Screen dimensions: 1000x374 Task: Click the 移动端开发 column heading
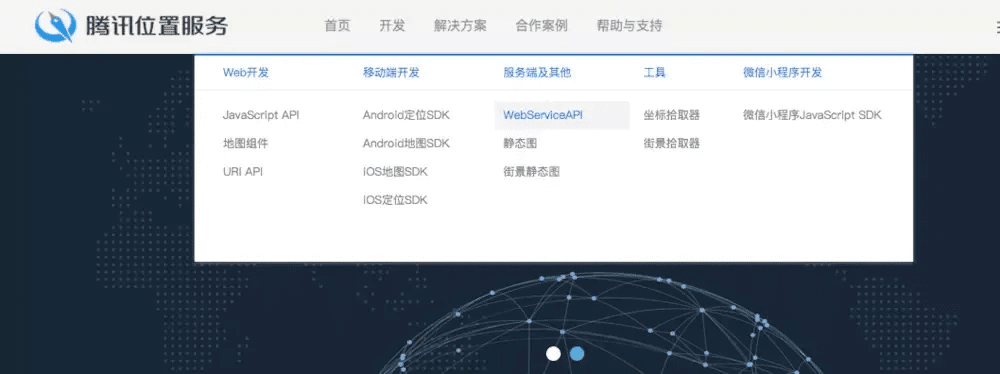(x=392, y=72)
